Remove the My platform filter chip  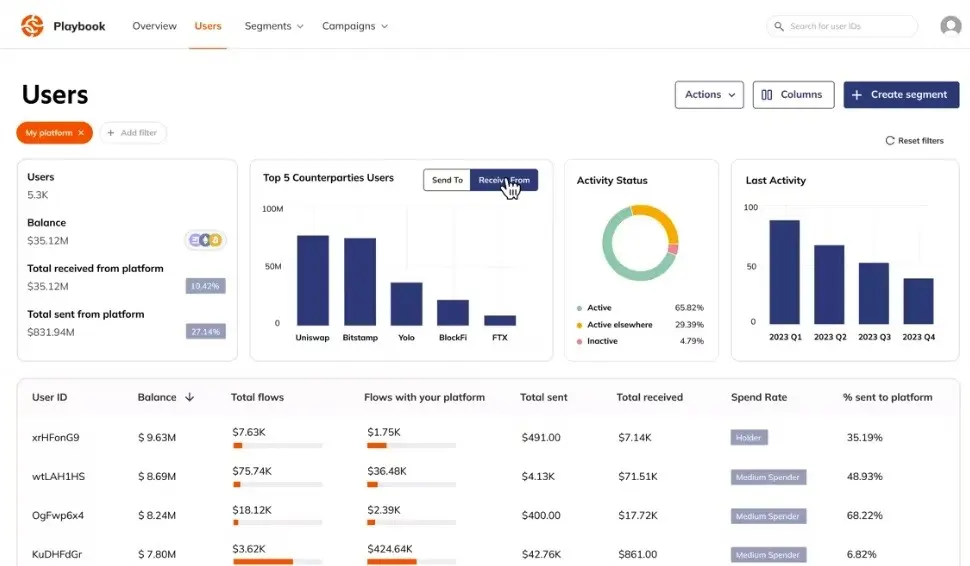click(81, 133)
